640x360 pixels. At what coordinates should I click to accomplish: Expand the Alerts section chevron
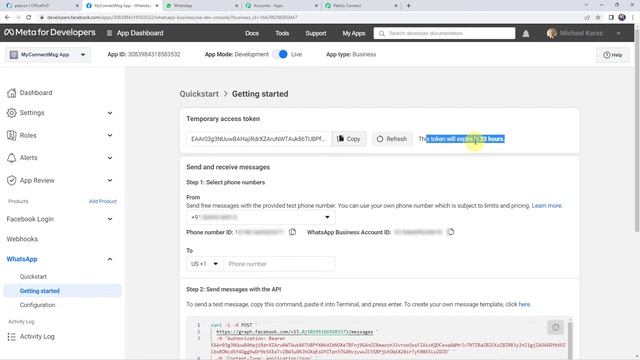tap(110, 158)
